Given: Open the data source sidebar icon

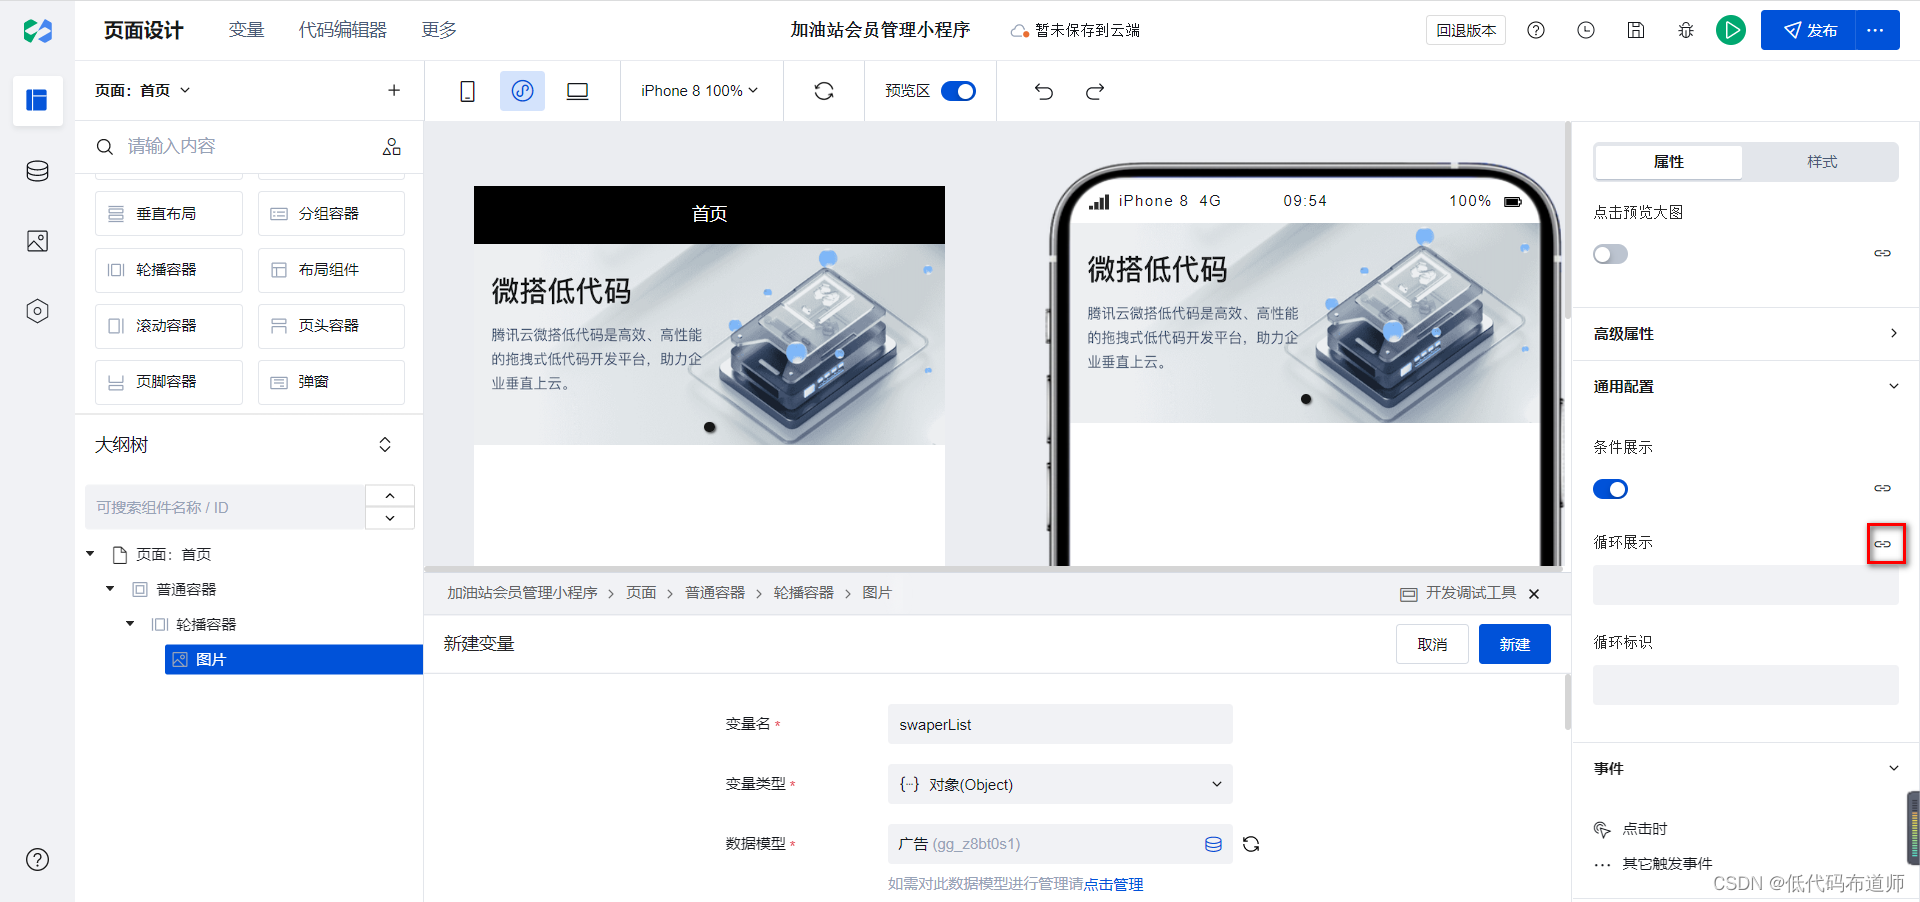Looking at the screenshot, I should coord(37,171).
